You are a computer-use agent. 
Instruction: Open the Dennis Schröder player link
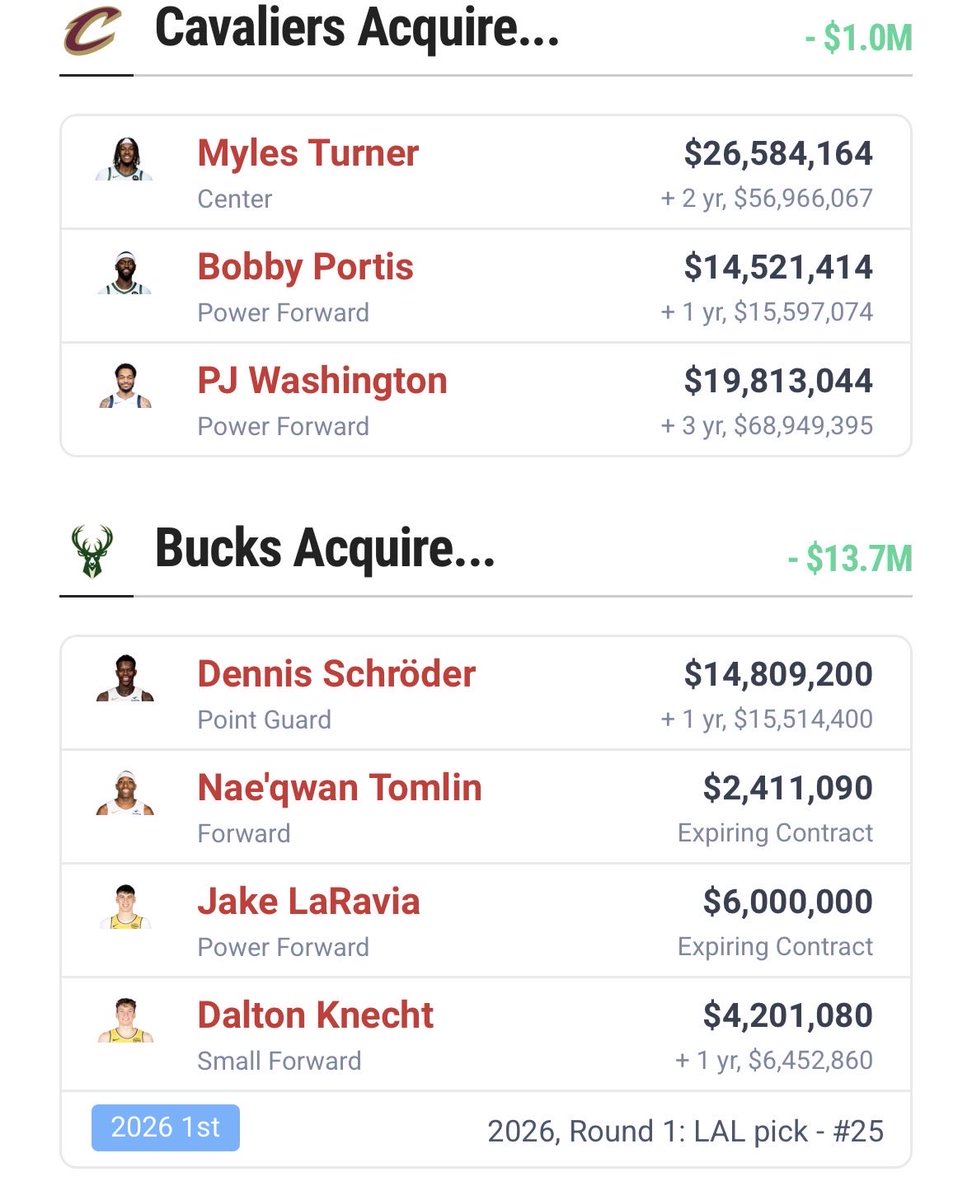click(x=336, y=674)
